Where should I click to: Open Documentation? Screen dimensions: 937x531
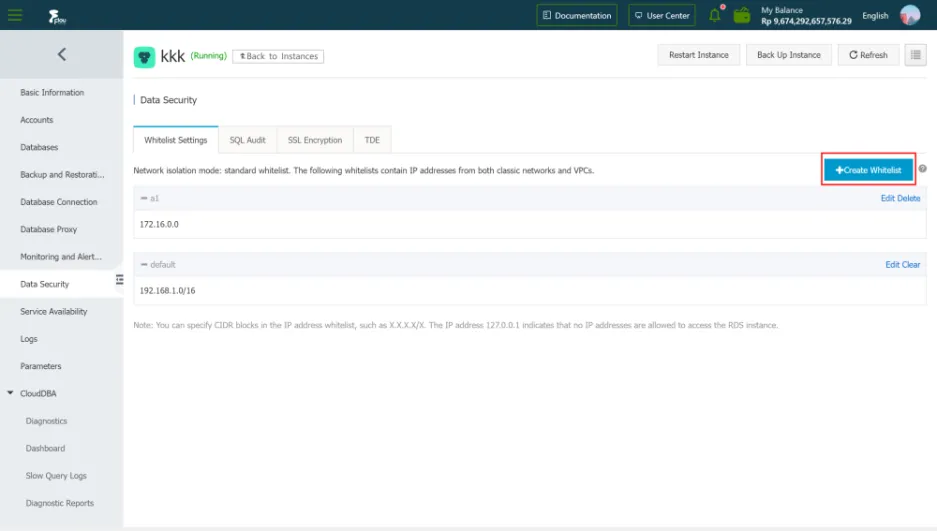pos(577,16)
